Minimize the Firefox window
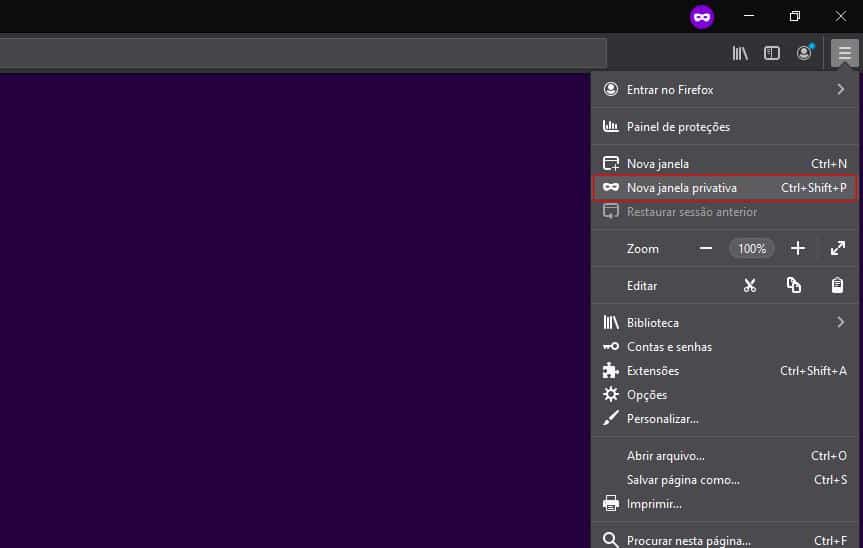Viewport: 863px width, 548px height. tap(749, 16)
